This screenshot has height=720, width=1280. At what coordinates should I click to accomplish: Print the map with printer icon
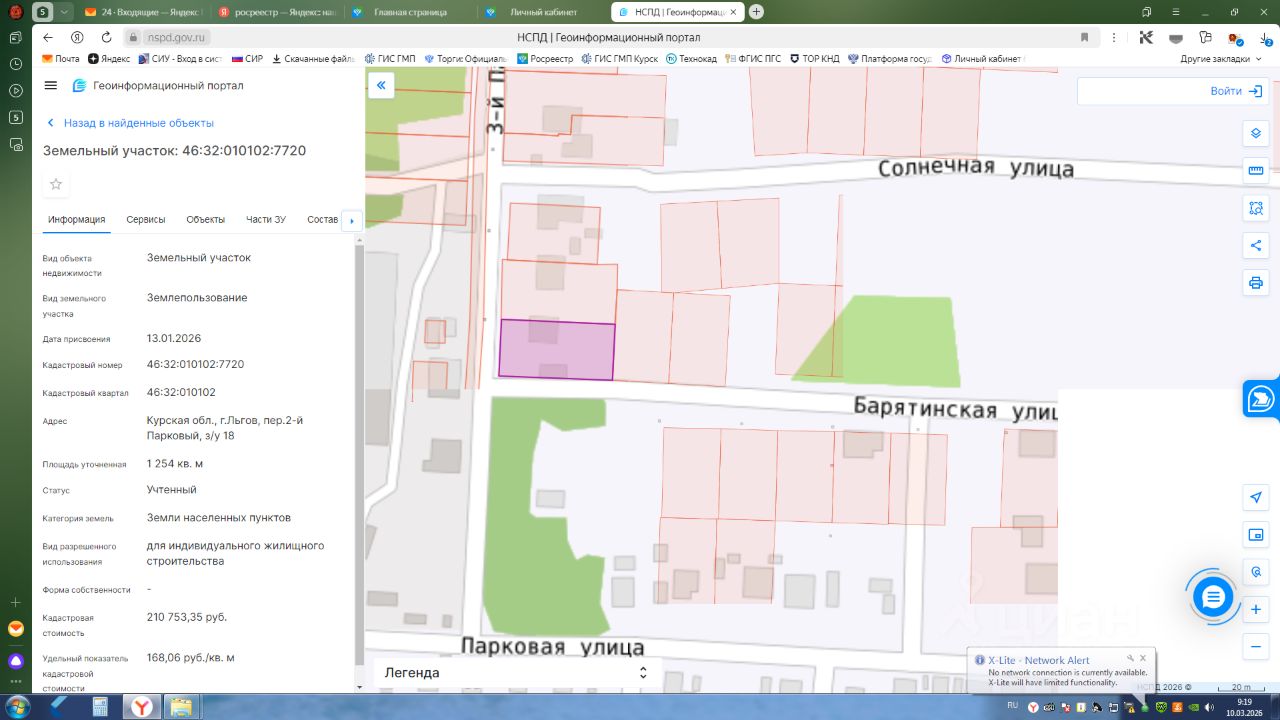[1256, 283]
